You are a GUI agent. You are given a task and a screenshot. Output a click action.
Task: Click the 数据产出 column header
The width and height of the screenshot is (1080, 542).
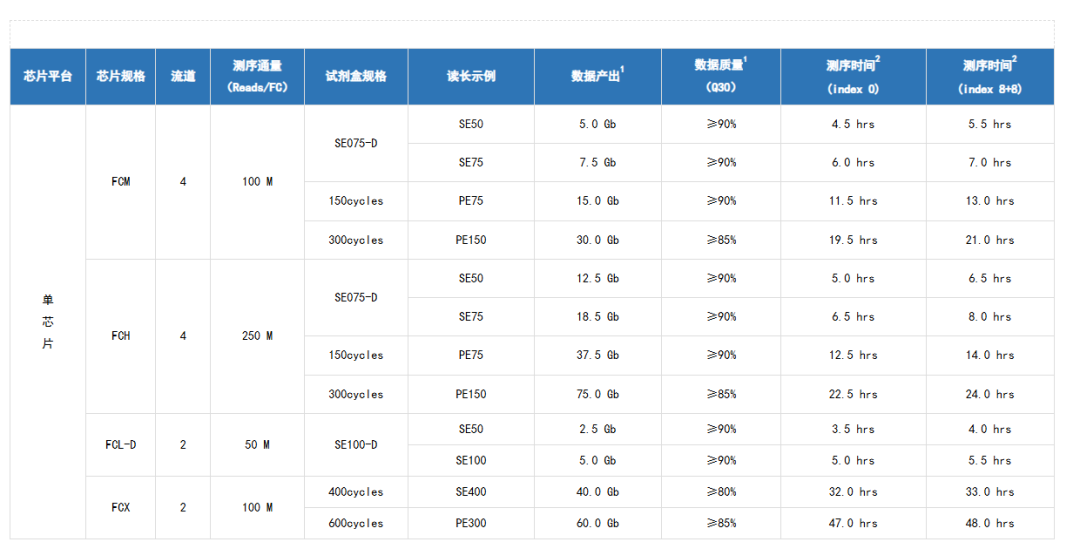point(598,76)
